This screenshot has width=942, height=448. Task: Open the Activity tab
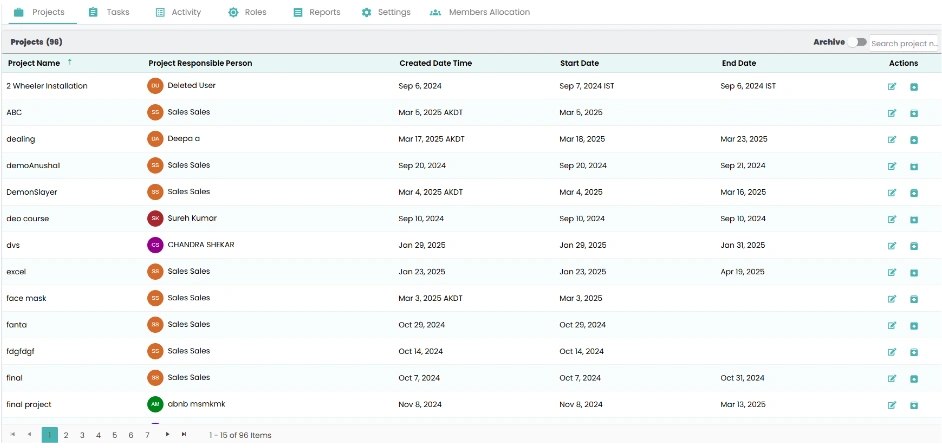178,12
